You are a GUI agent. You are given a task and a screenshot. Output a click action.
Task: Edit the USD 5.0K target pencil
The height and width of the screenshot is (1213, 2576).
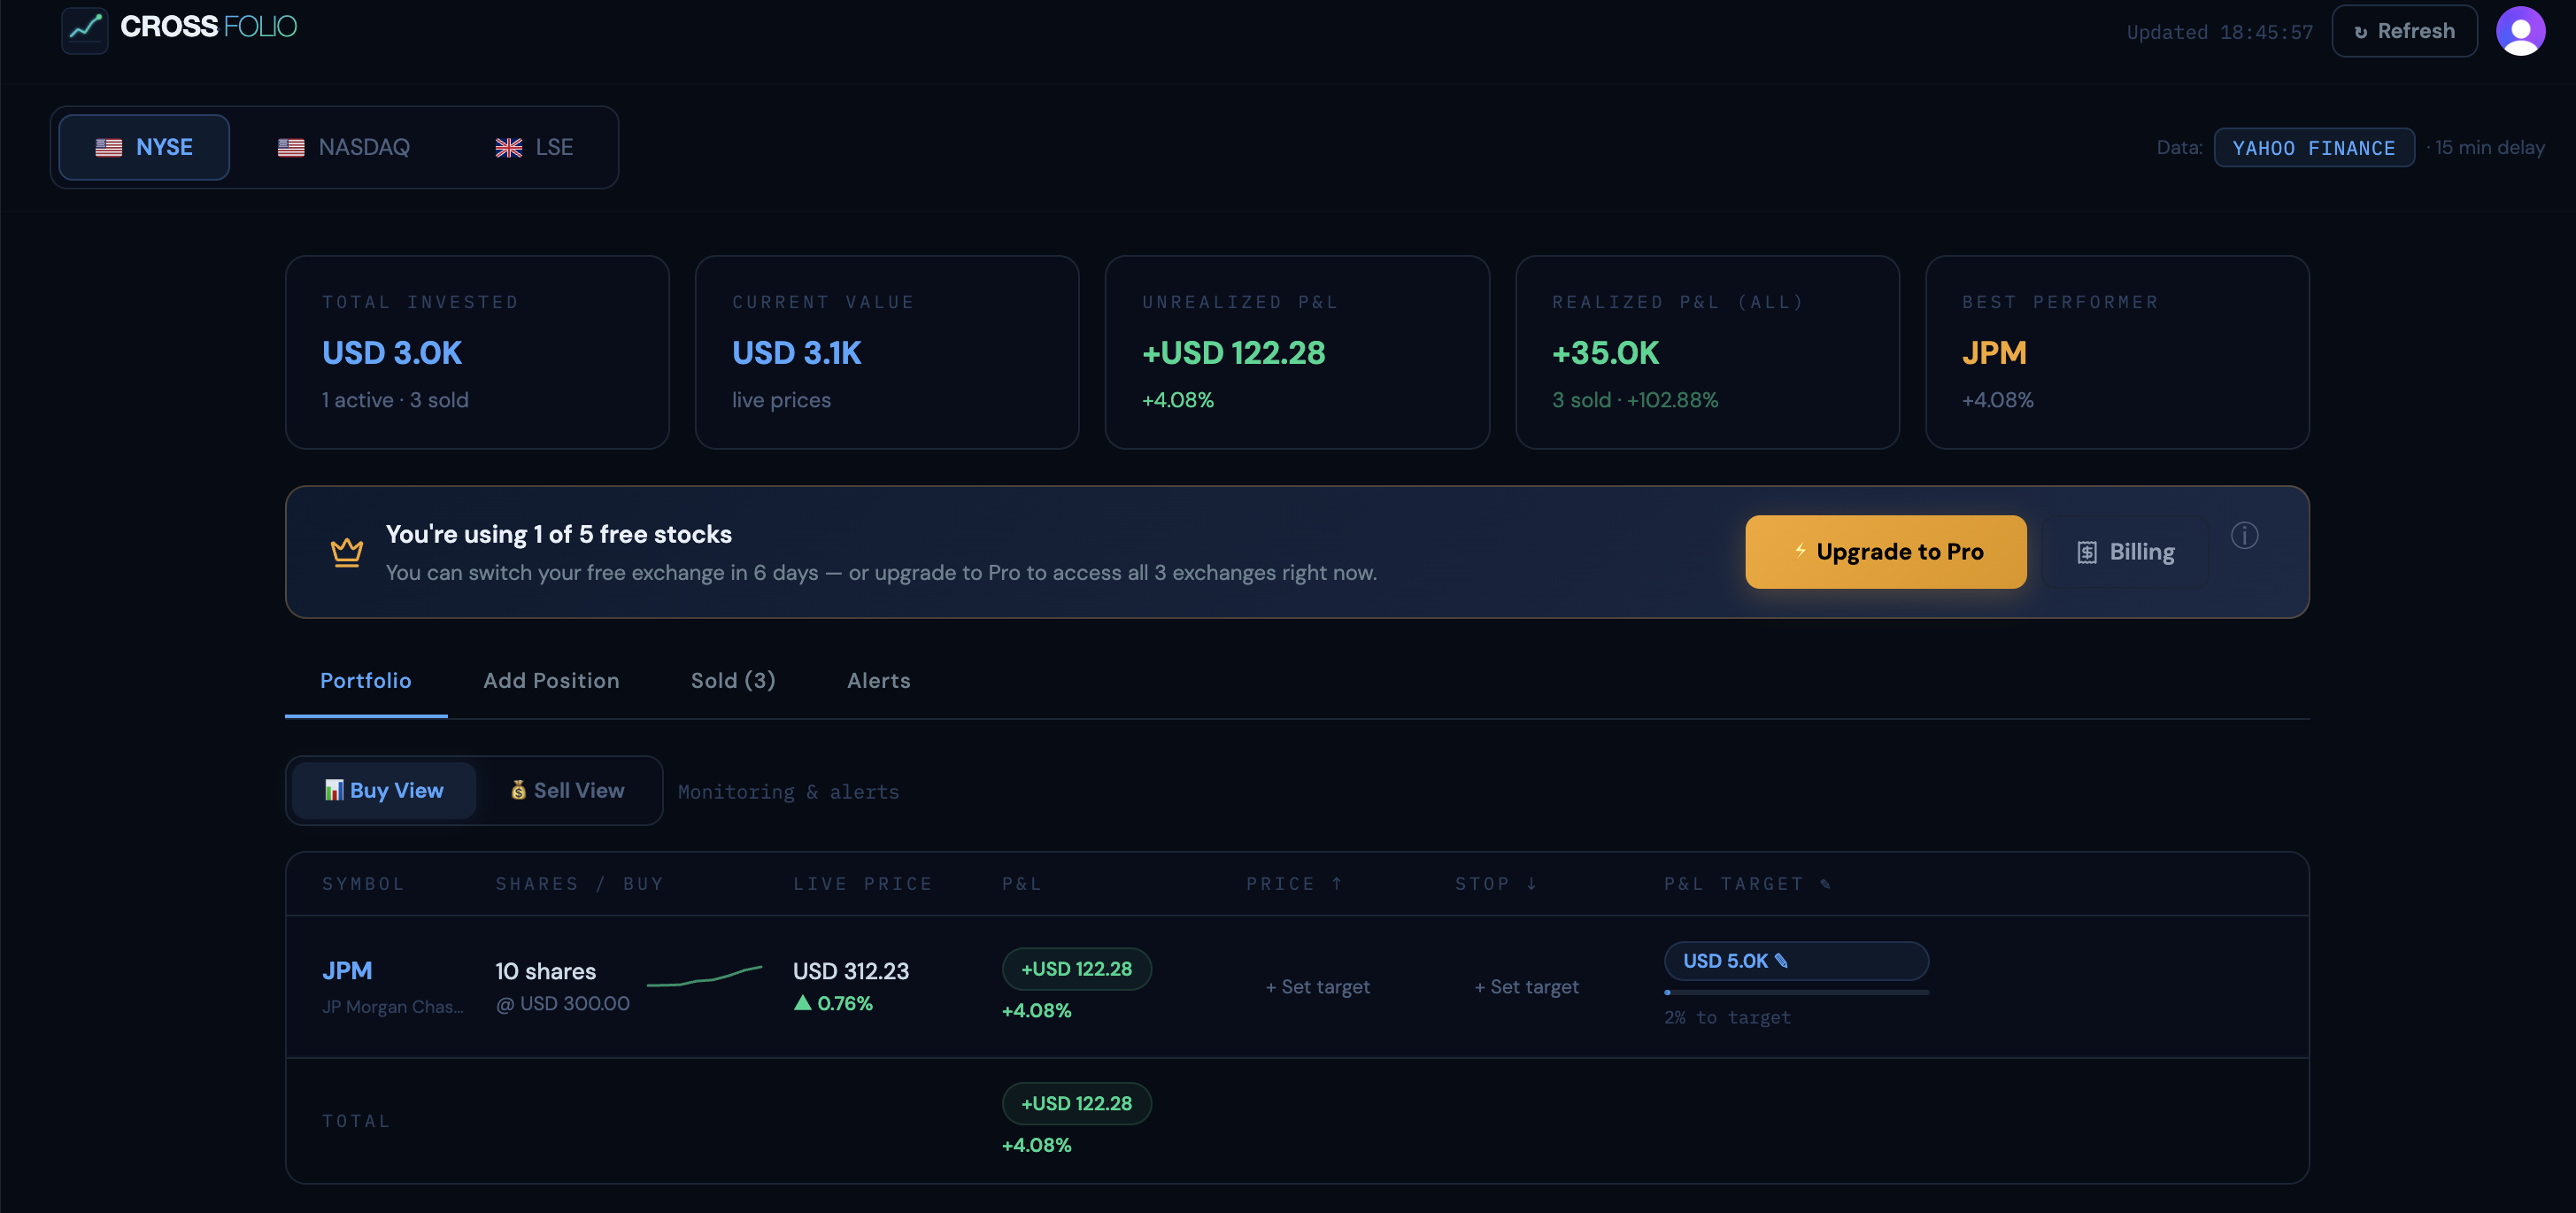(1781, 961)
